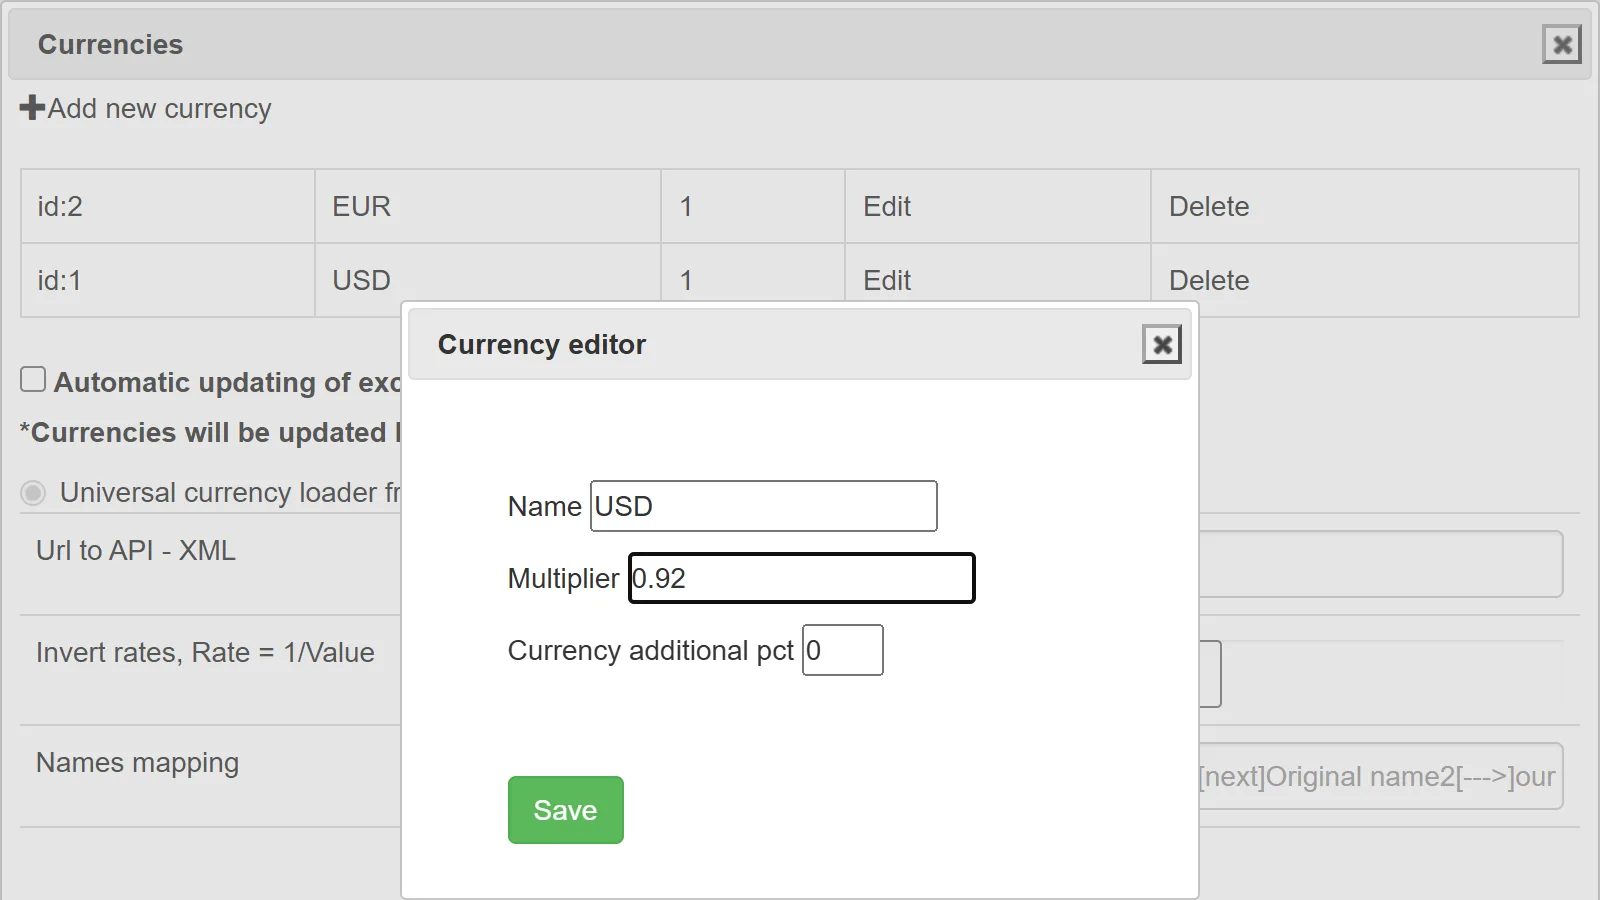Delete the EUR currency
This screenshot has width=1600, height=900.
(x=1209, y=207)
